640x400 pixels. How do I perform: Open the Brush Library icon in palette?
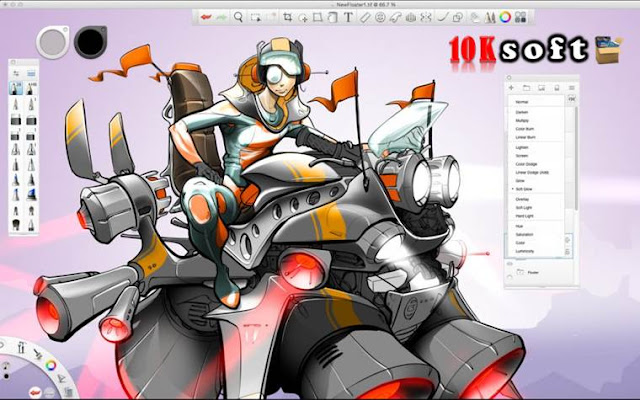[x=31, y=73]
